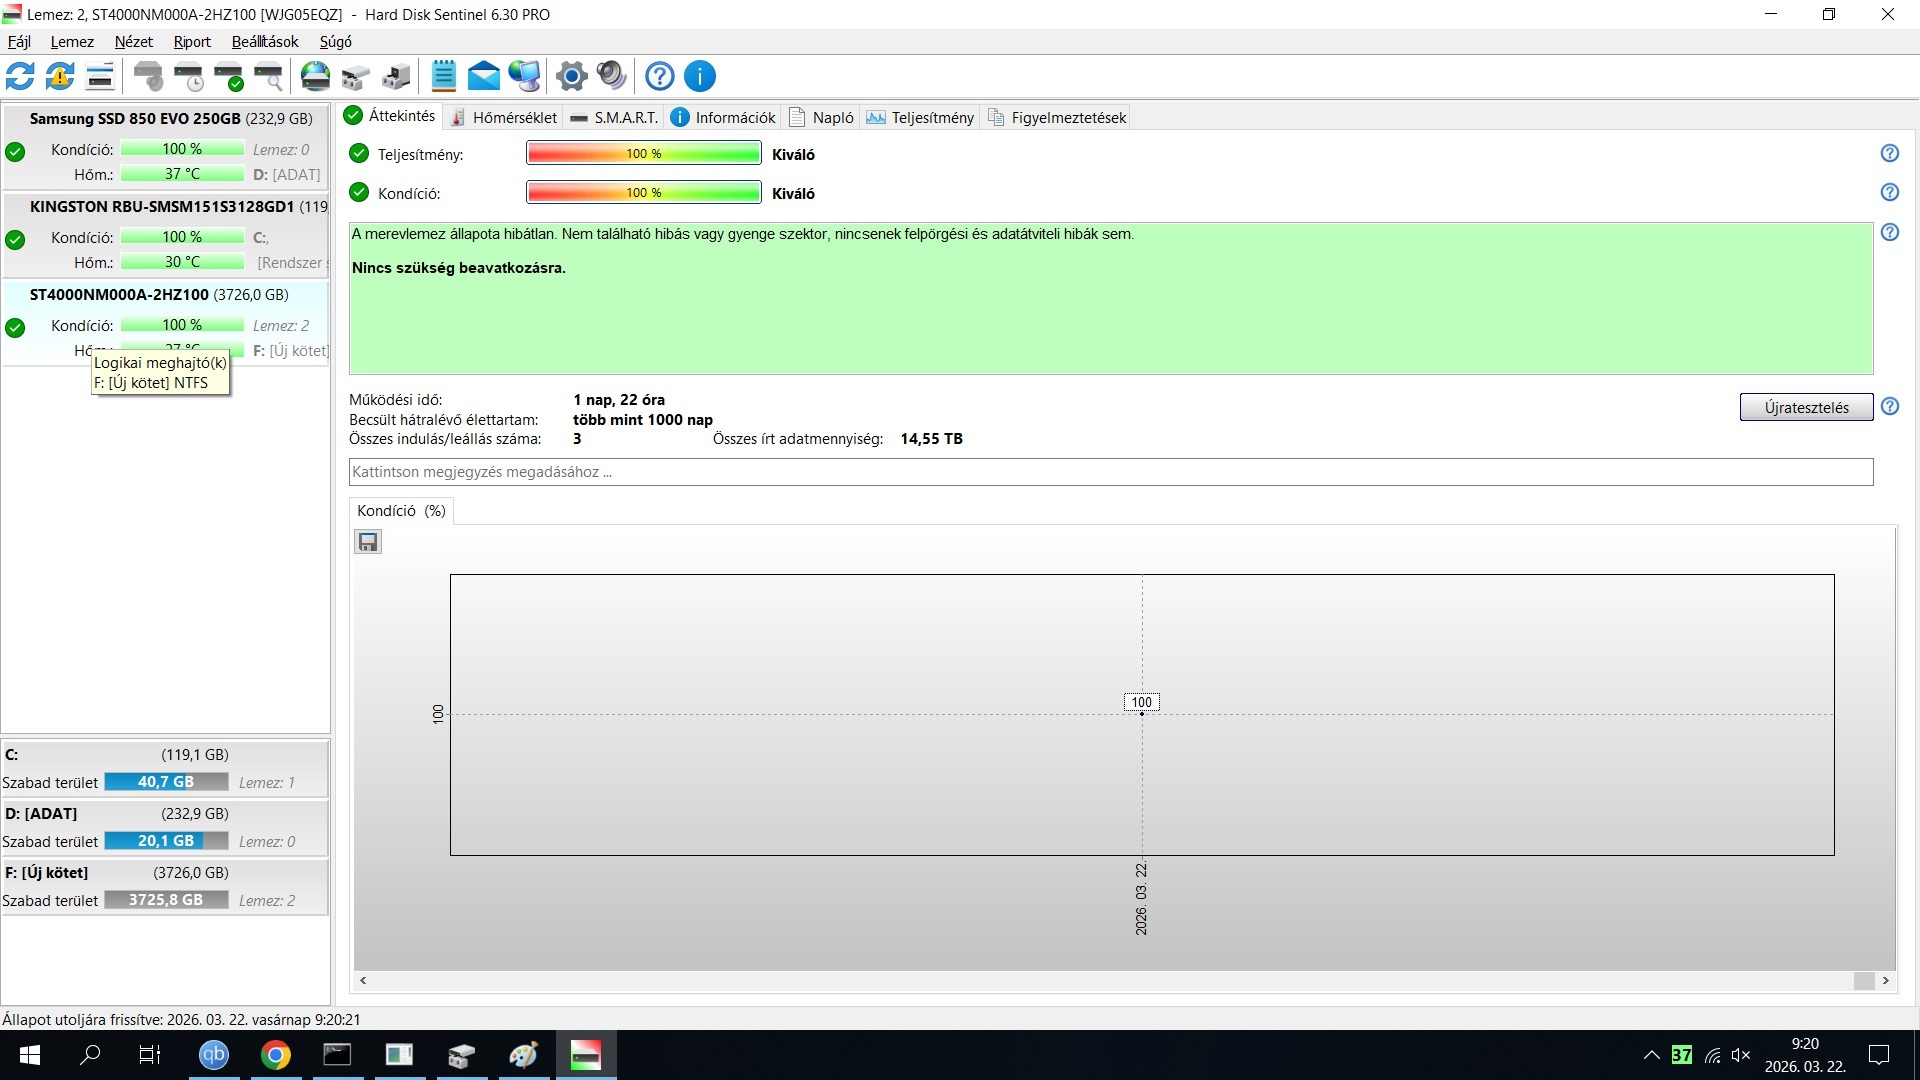Click the comment note input field
Viewport: 1920px width, 1080px height.
1110,472
